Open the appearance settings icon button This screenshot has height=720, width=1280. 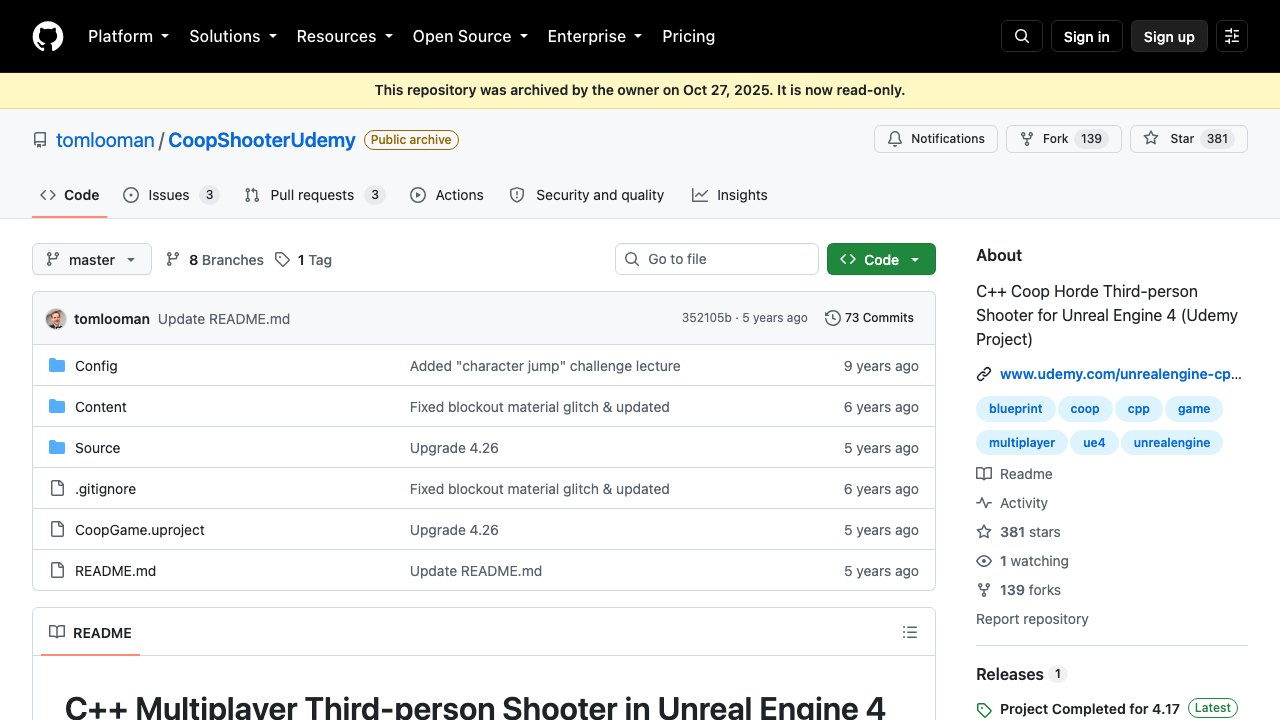pos(1232,36)
